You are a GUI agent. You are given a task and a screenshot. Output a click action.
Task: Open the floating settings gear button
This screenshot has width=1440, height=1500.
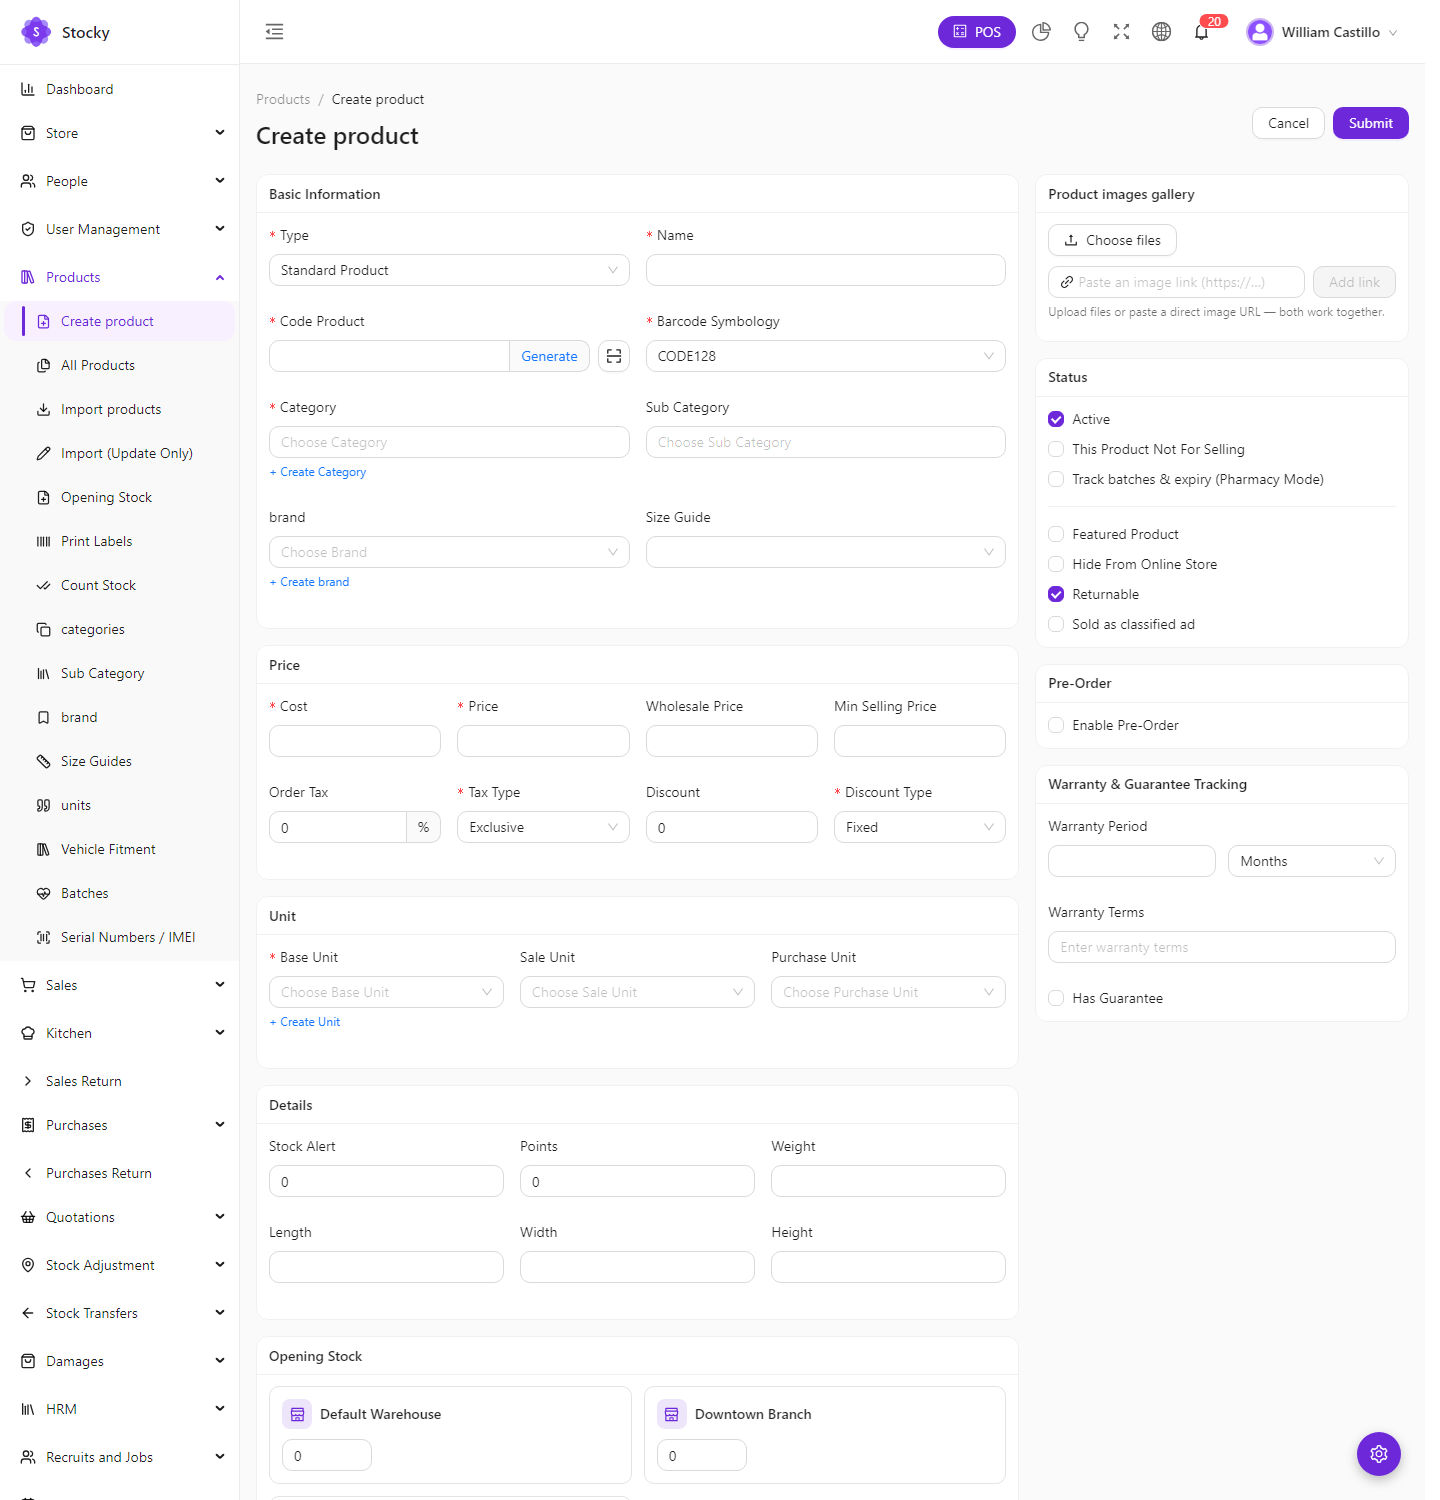pyautogui.click(x=1378, y=1454)
